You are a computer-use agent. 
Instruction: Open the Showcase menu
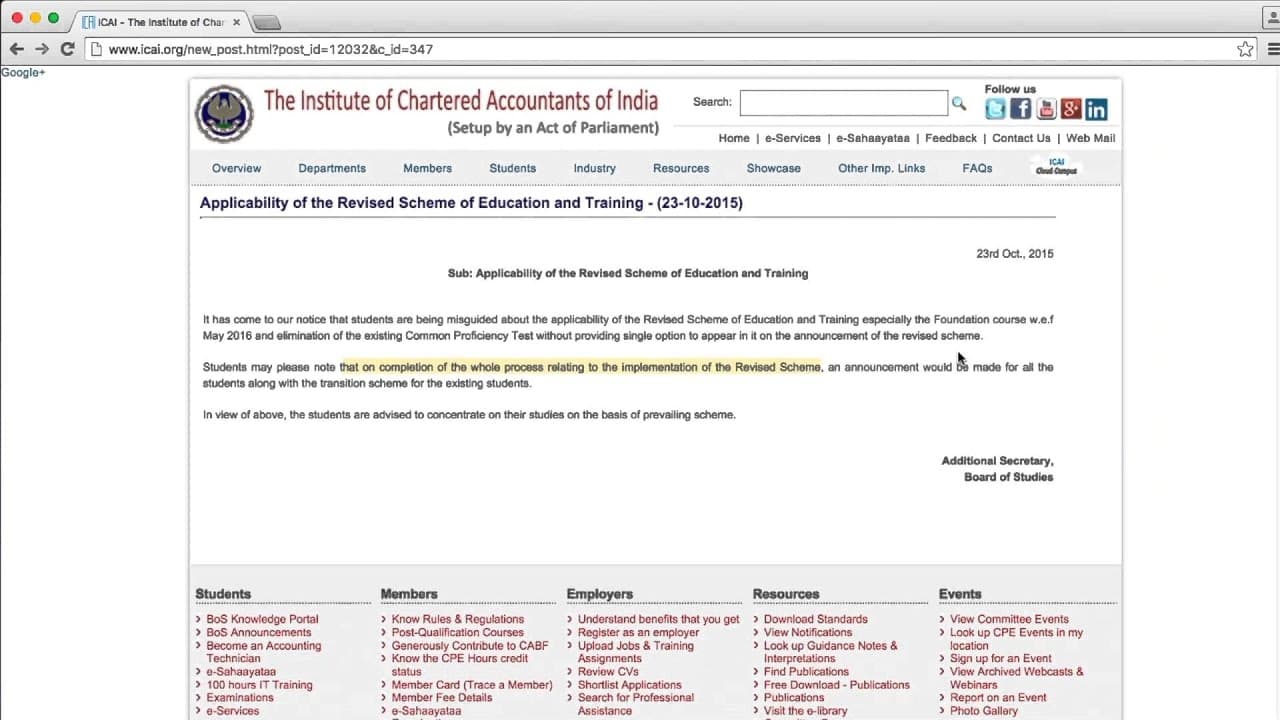point(773,168)
